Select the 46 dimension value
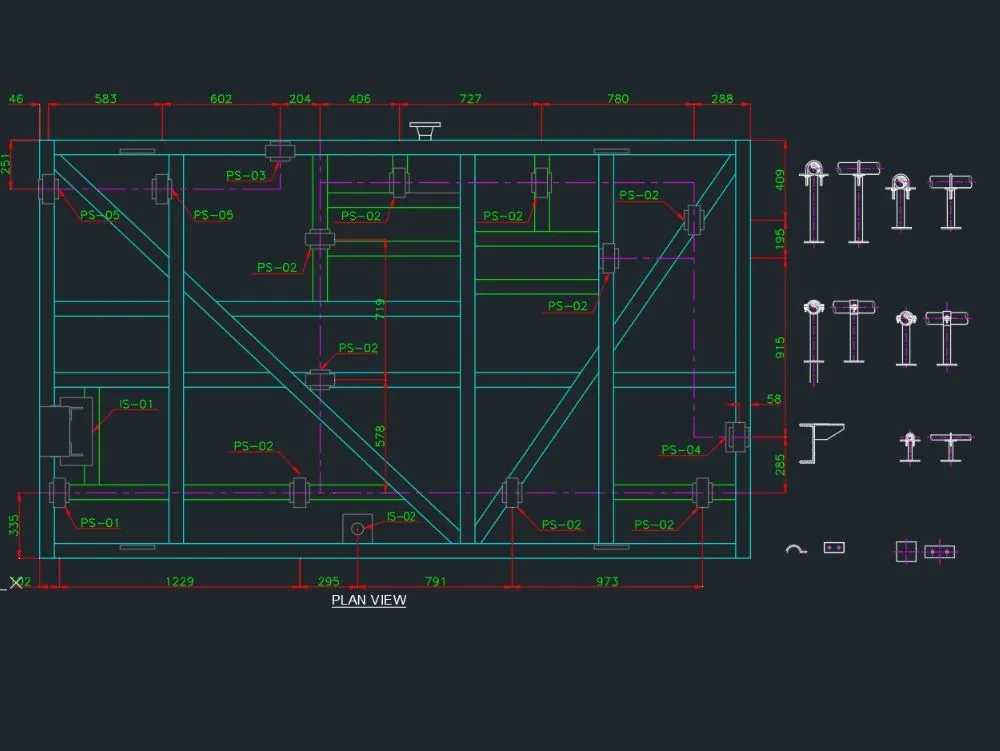The height and width of the screenshot is (751, 1000). 16,99
